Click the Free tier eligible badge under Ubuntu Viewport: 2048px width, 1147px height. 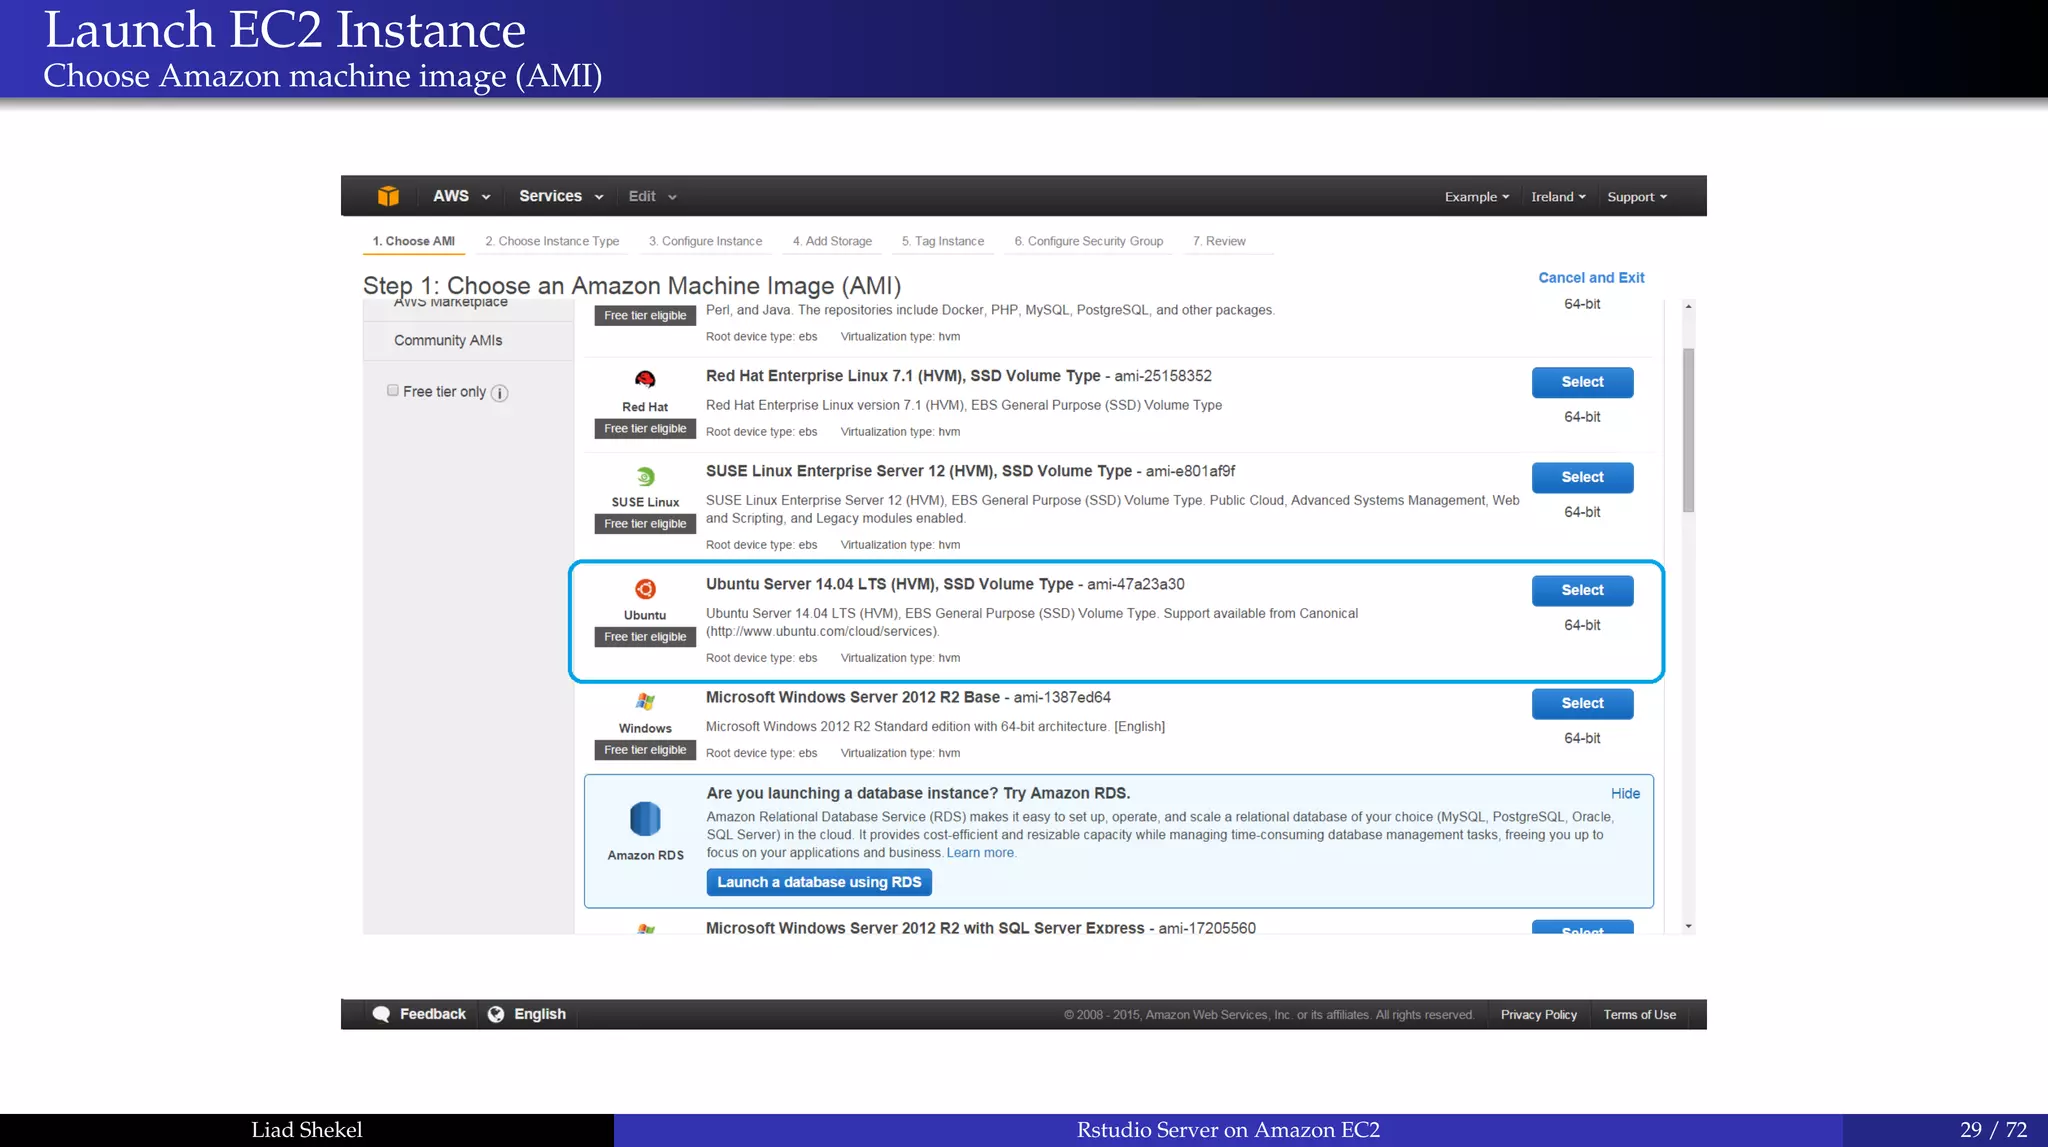coord(645,637)
